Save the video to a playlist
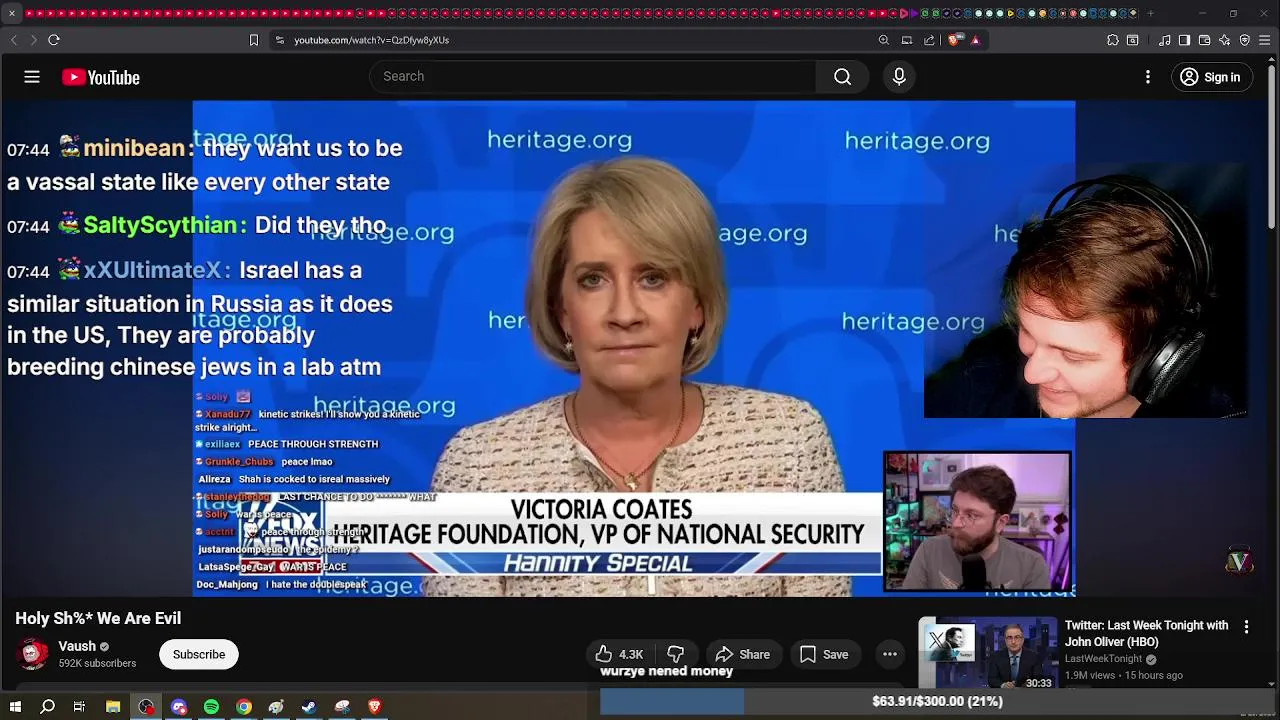The image size is (1280, 720). click(x=824, y=655)
